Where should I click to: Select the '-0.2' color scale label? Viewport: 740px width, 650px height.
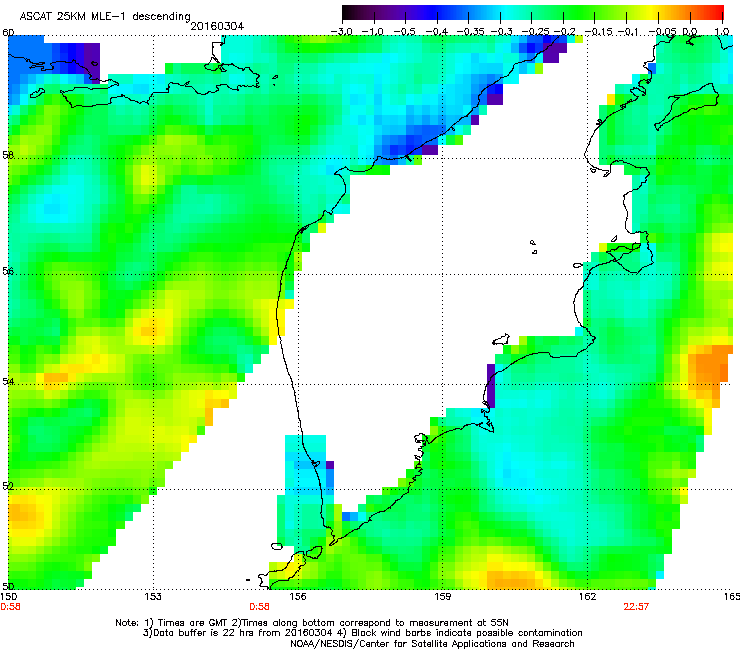coord(564,31)
